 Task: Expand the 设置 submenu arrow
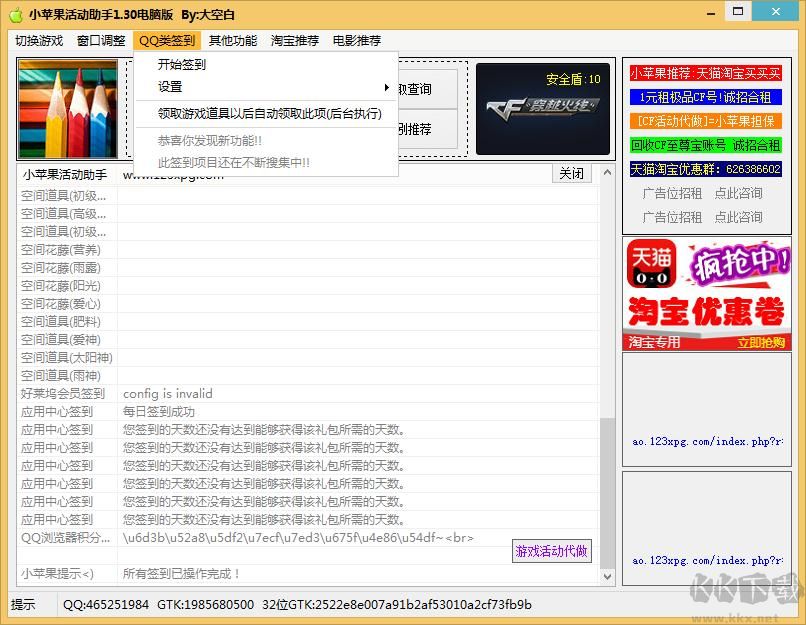(x=387, y=87)
